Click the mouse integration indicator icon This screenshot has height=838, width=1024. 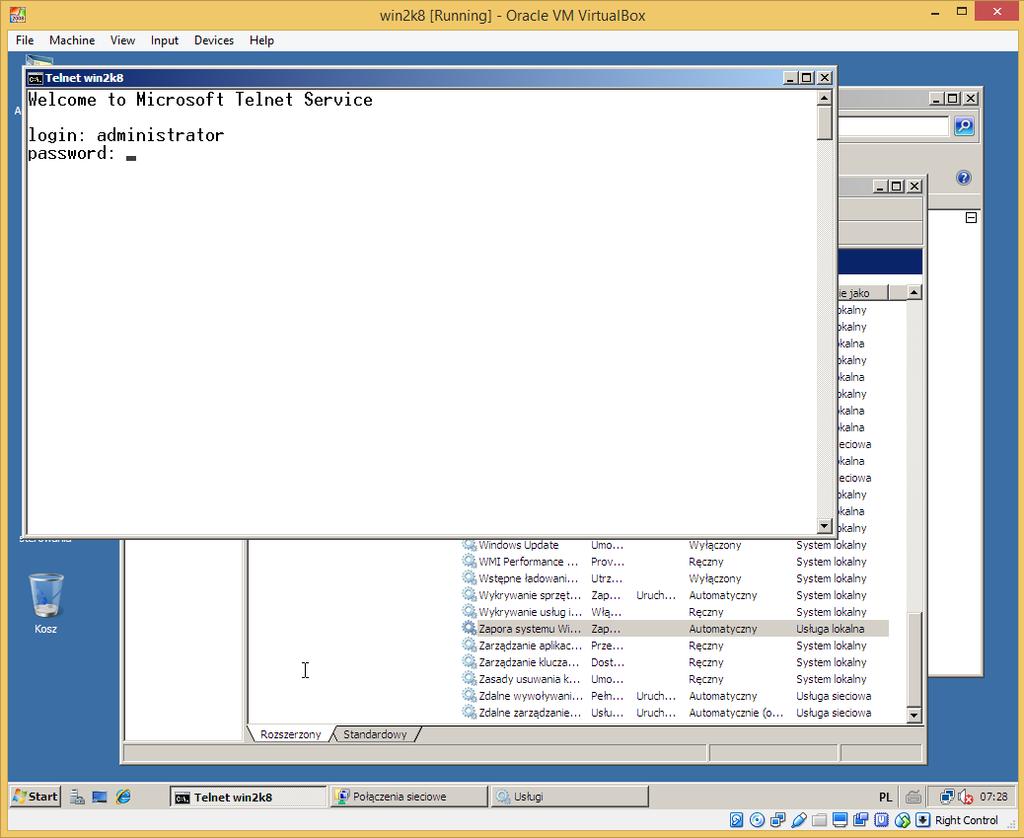pos(903,820)
